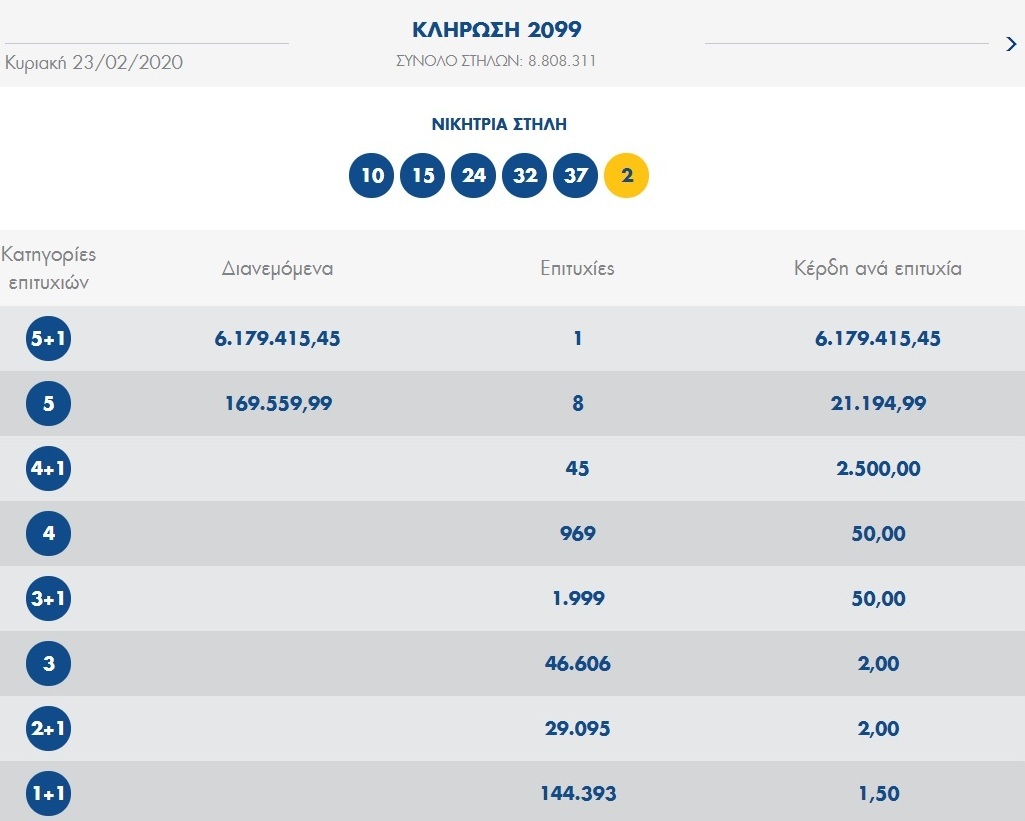Click winning number ball 32
The width and height of the screenshot is (1025, 821).
(525, 176)
